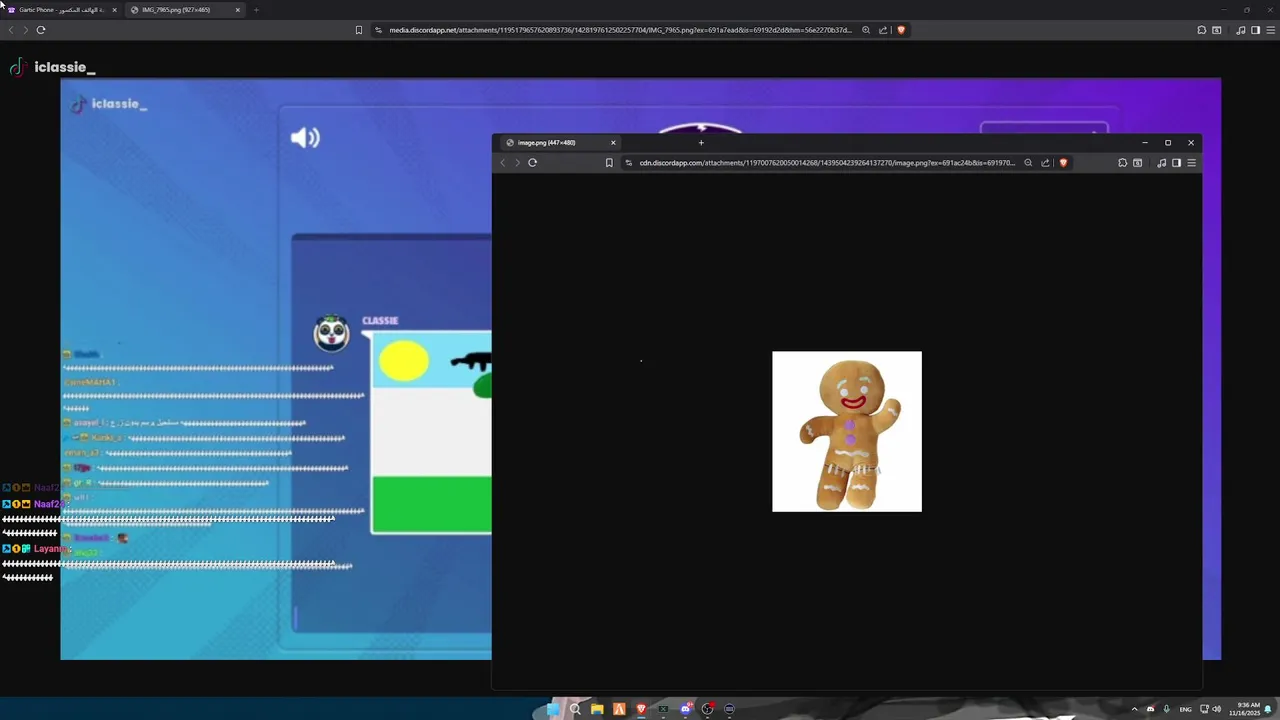1280x720 pixels.
Task: Open a new tab in the back browser window
Action: click(256, 10)
